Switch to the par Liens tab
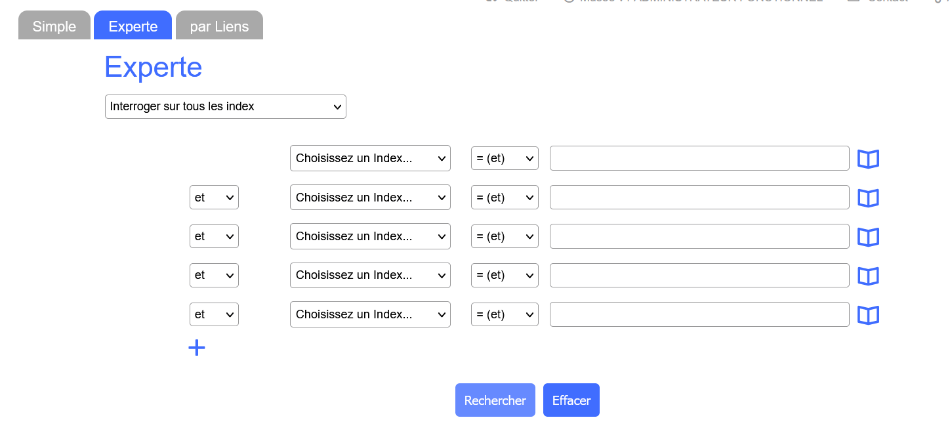This screenshot has height=443, width=952. 219,26
